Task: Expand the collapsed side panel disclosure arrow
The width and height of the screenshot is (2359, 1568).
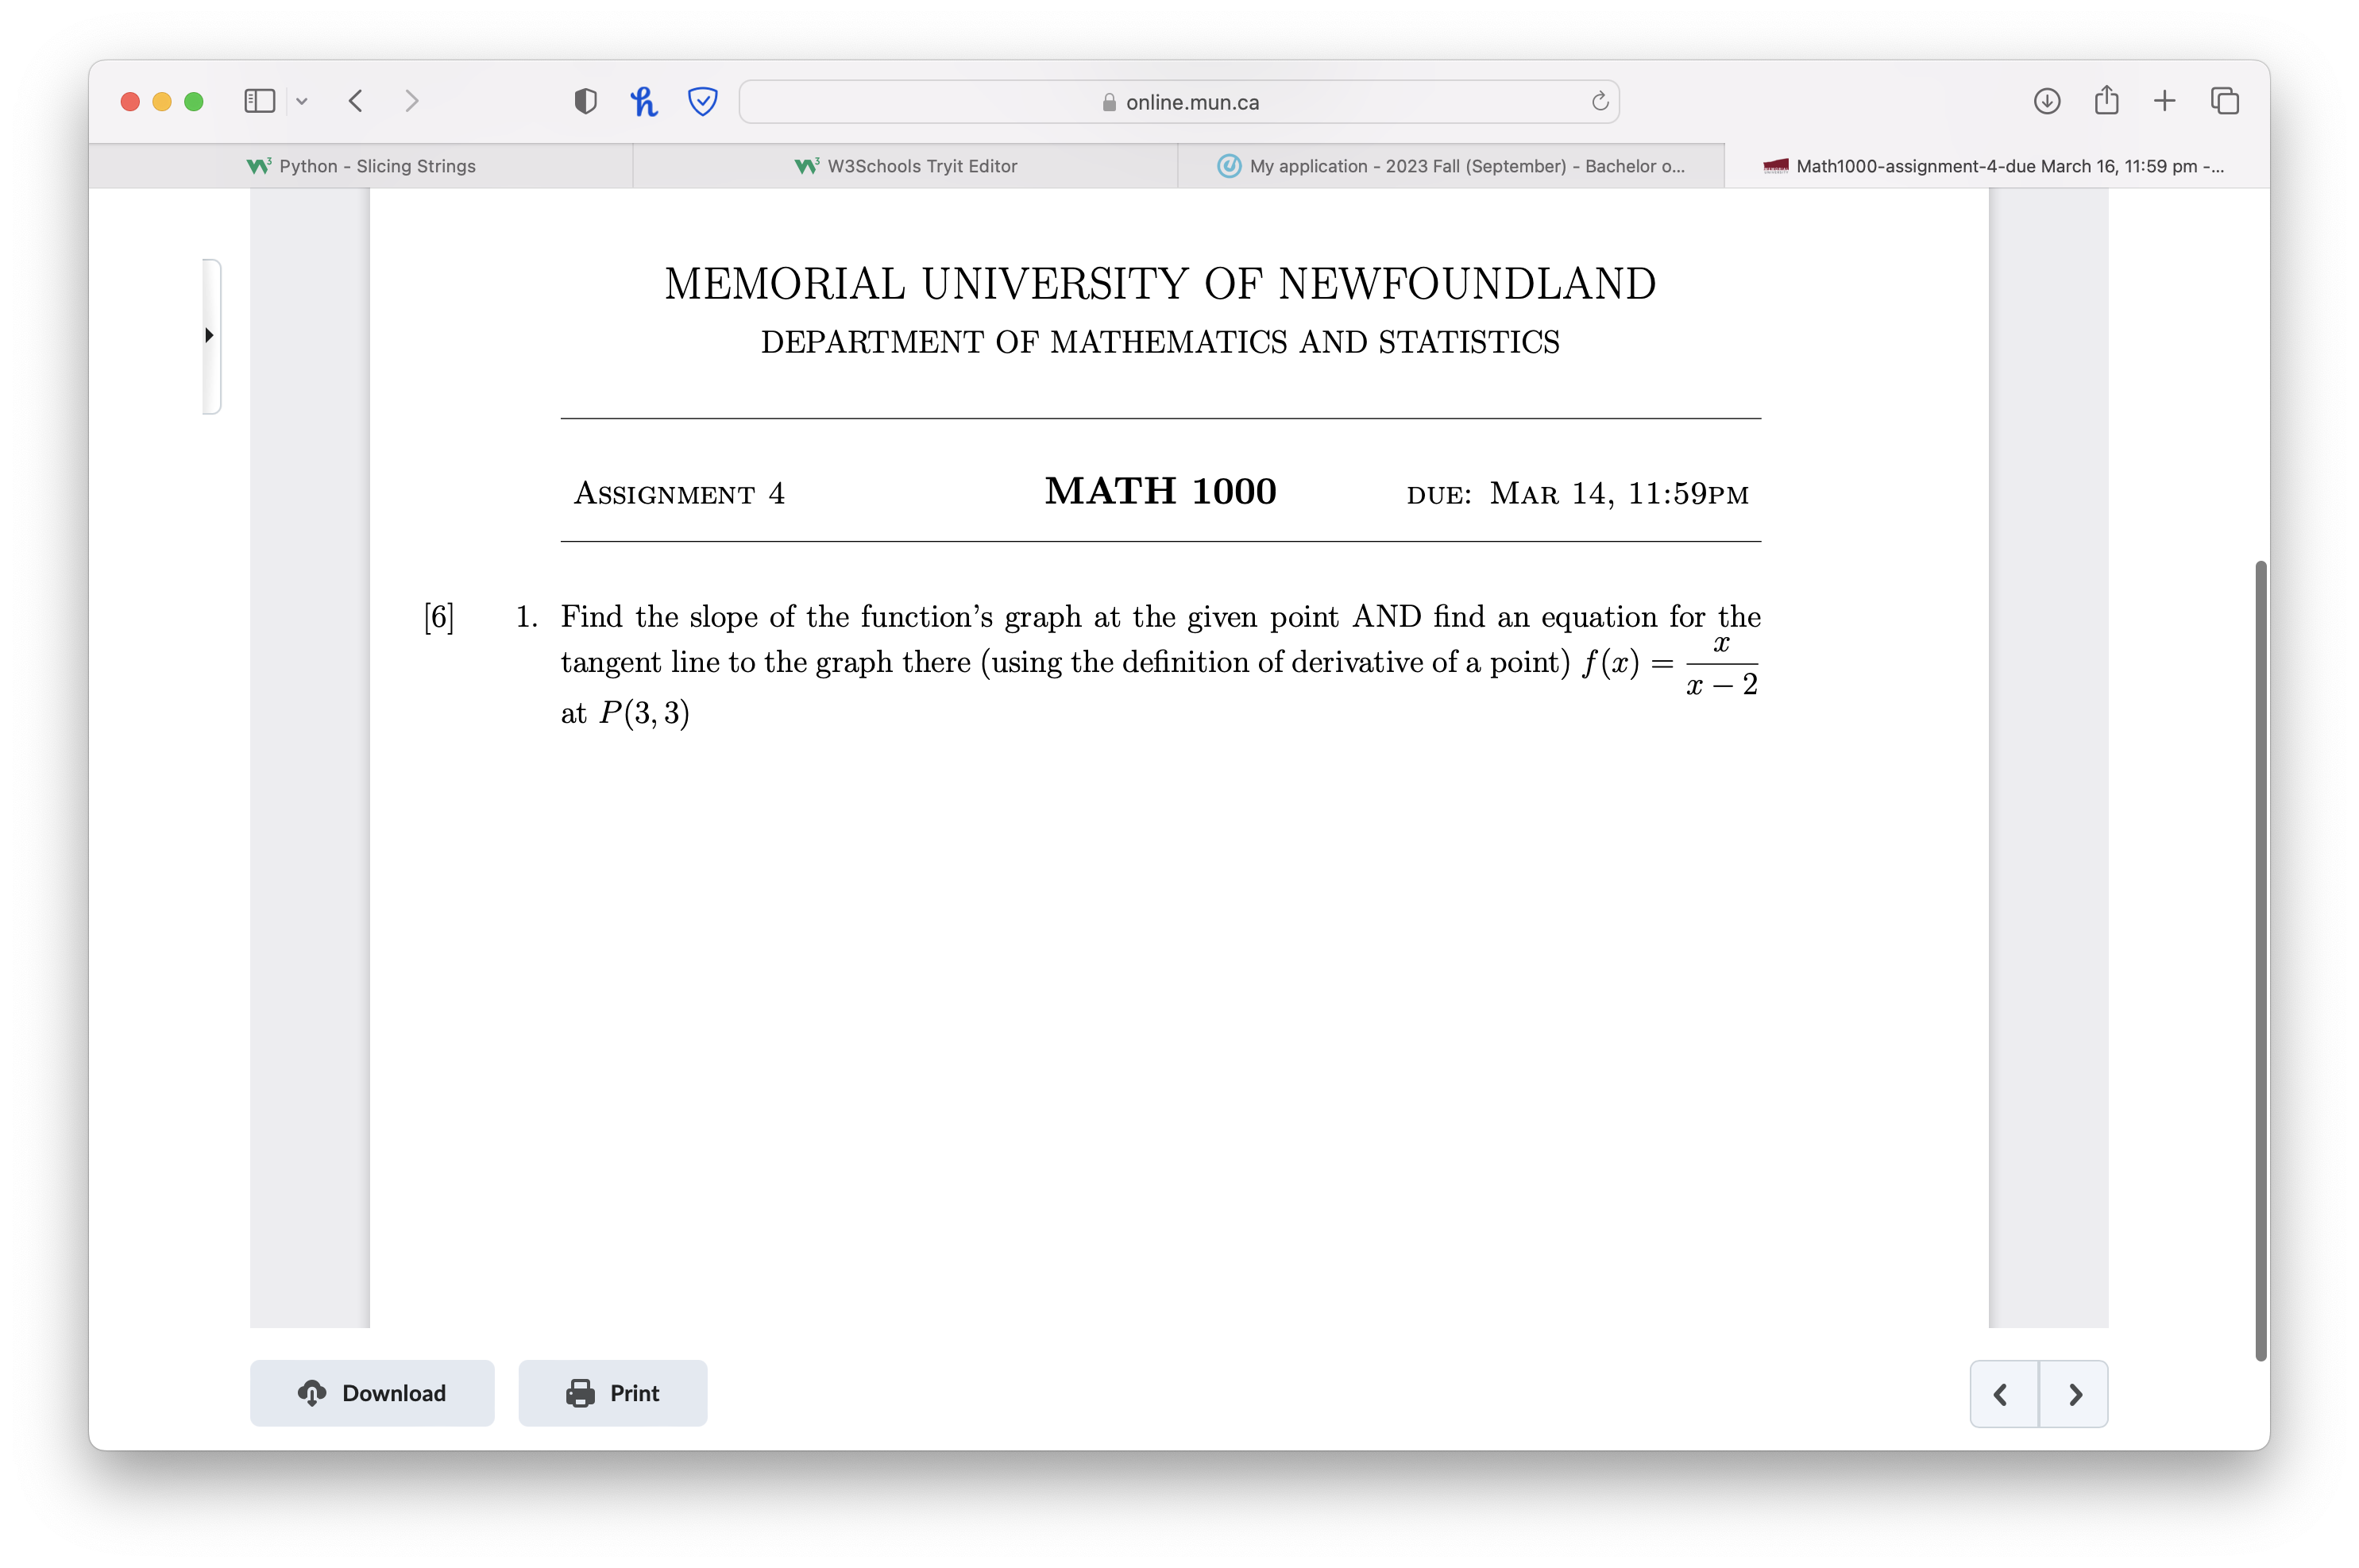Action: [209, 336]
